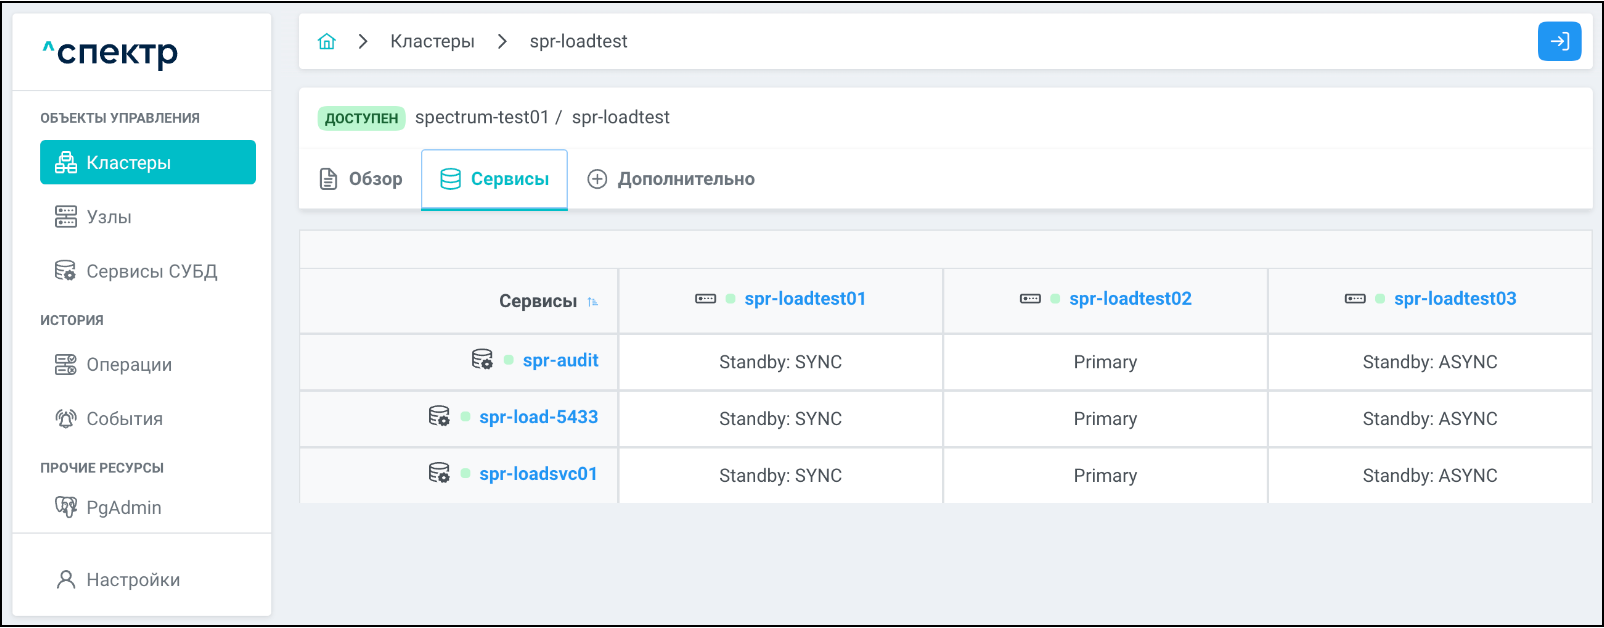Viewport: 1604px width, 628px height.
Task: Go to Сервисы СУБД in sidebar
Action: pos(151,271)
